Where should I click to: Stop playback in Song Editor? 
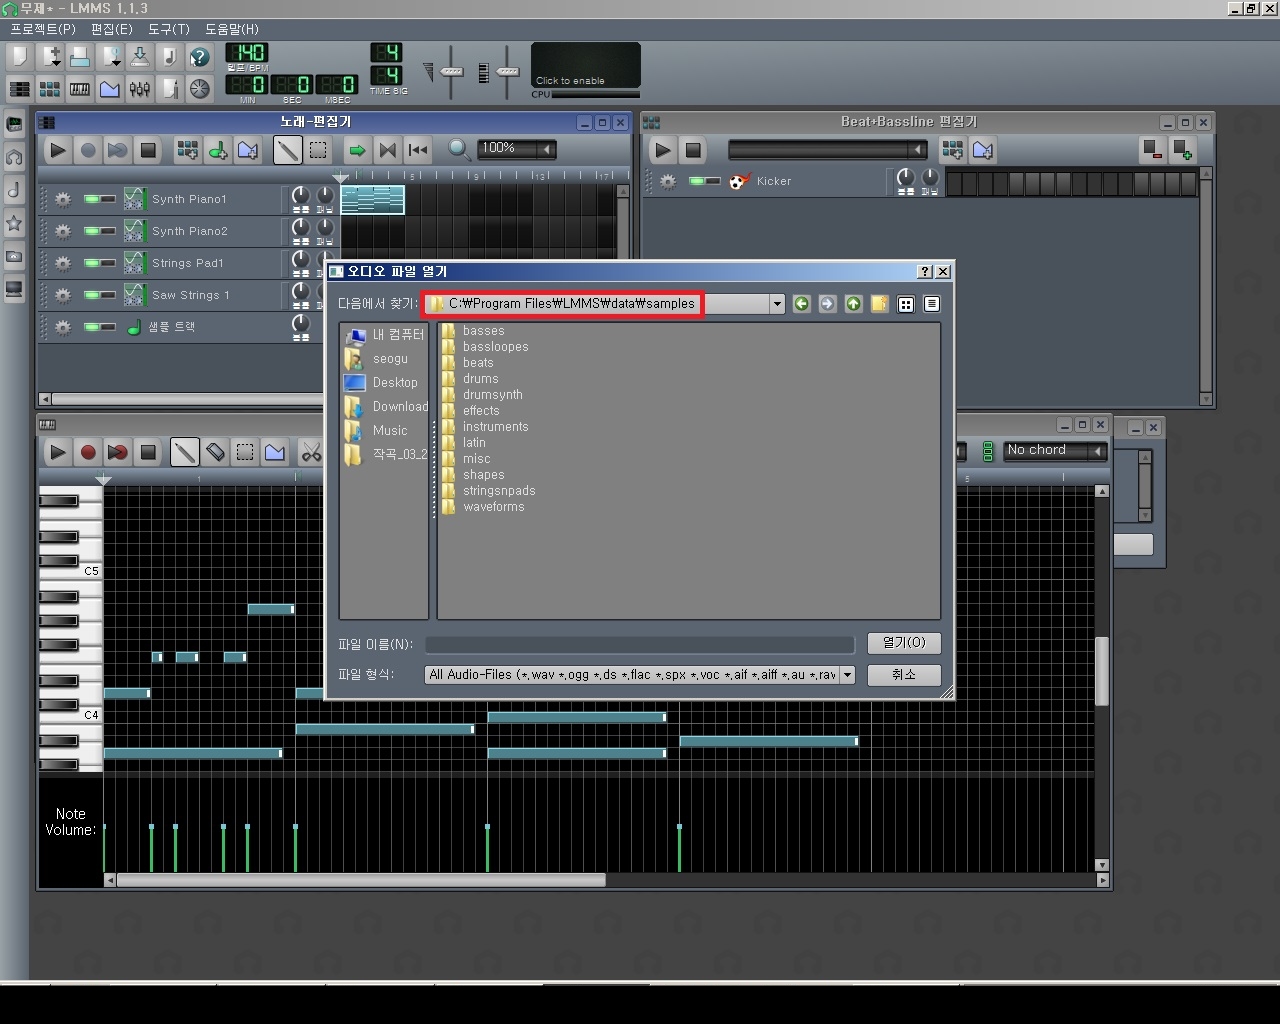pos(148,150)
